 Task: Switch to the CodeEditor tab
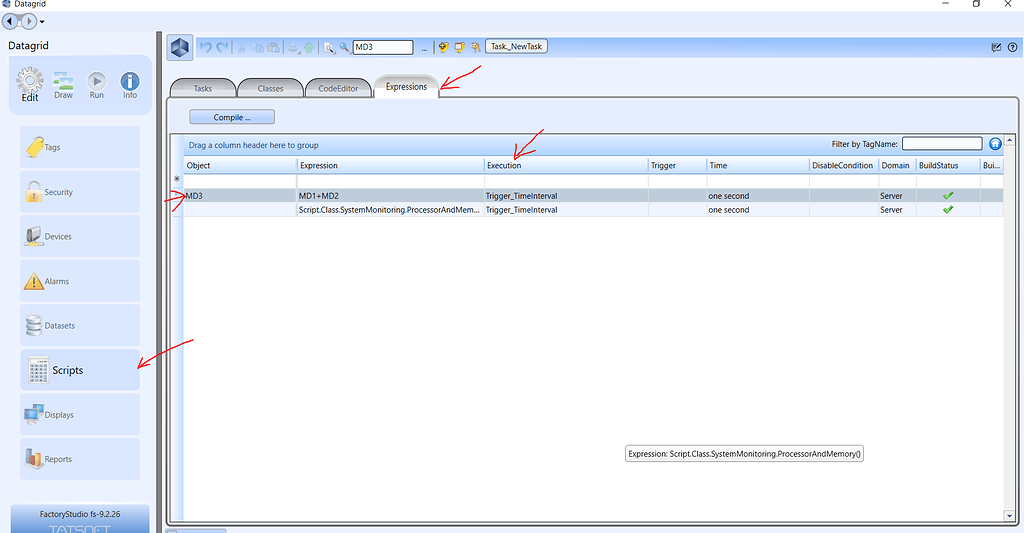pos(338,88)
